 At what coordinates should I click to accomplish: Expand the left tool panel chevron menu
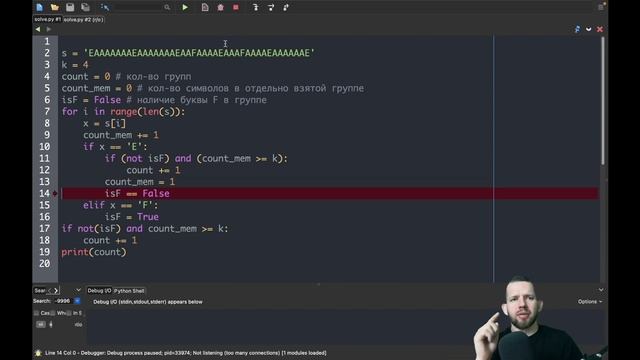(78, 290)
